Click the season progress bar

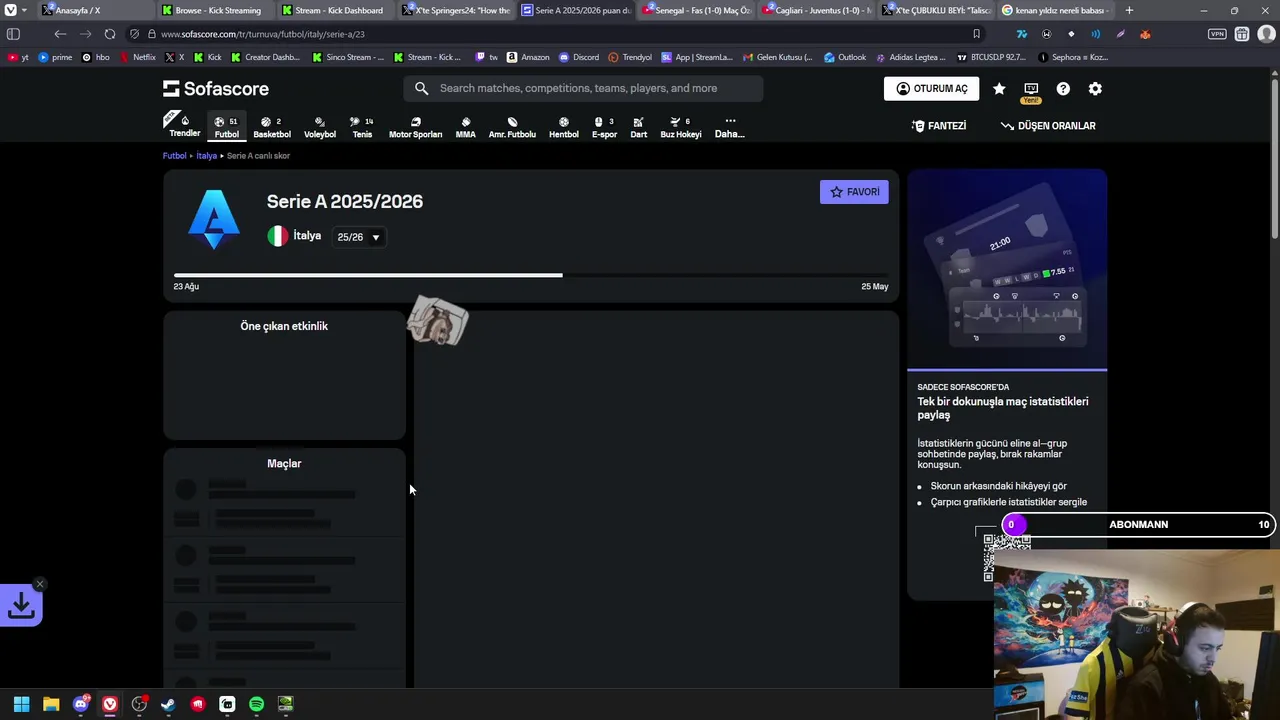[531, 275]
